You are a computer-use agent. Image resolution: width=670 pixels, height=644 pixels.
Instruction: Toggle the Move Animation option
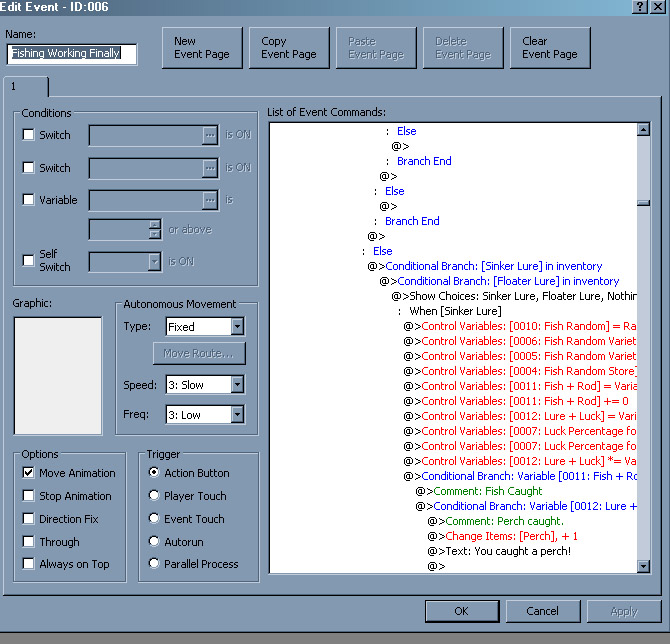coord(29,473)
